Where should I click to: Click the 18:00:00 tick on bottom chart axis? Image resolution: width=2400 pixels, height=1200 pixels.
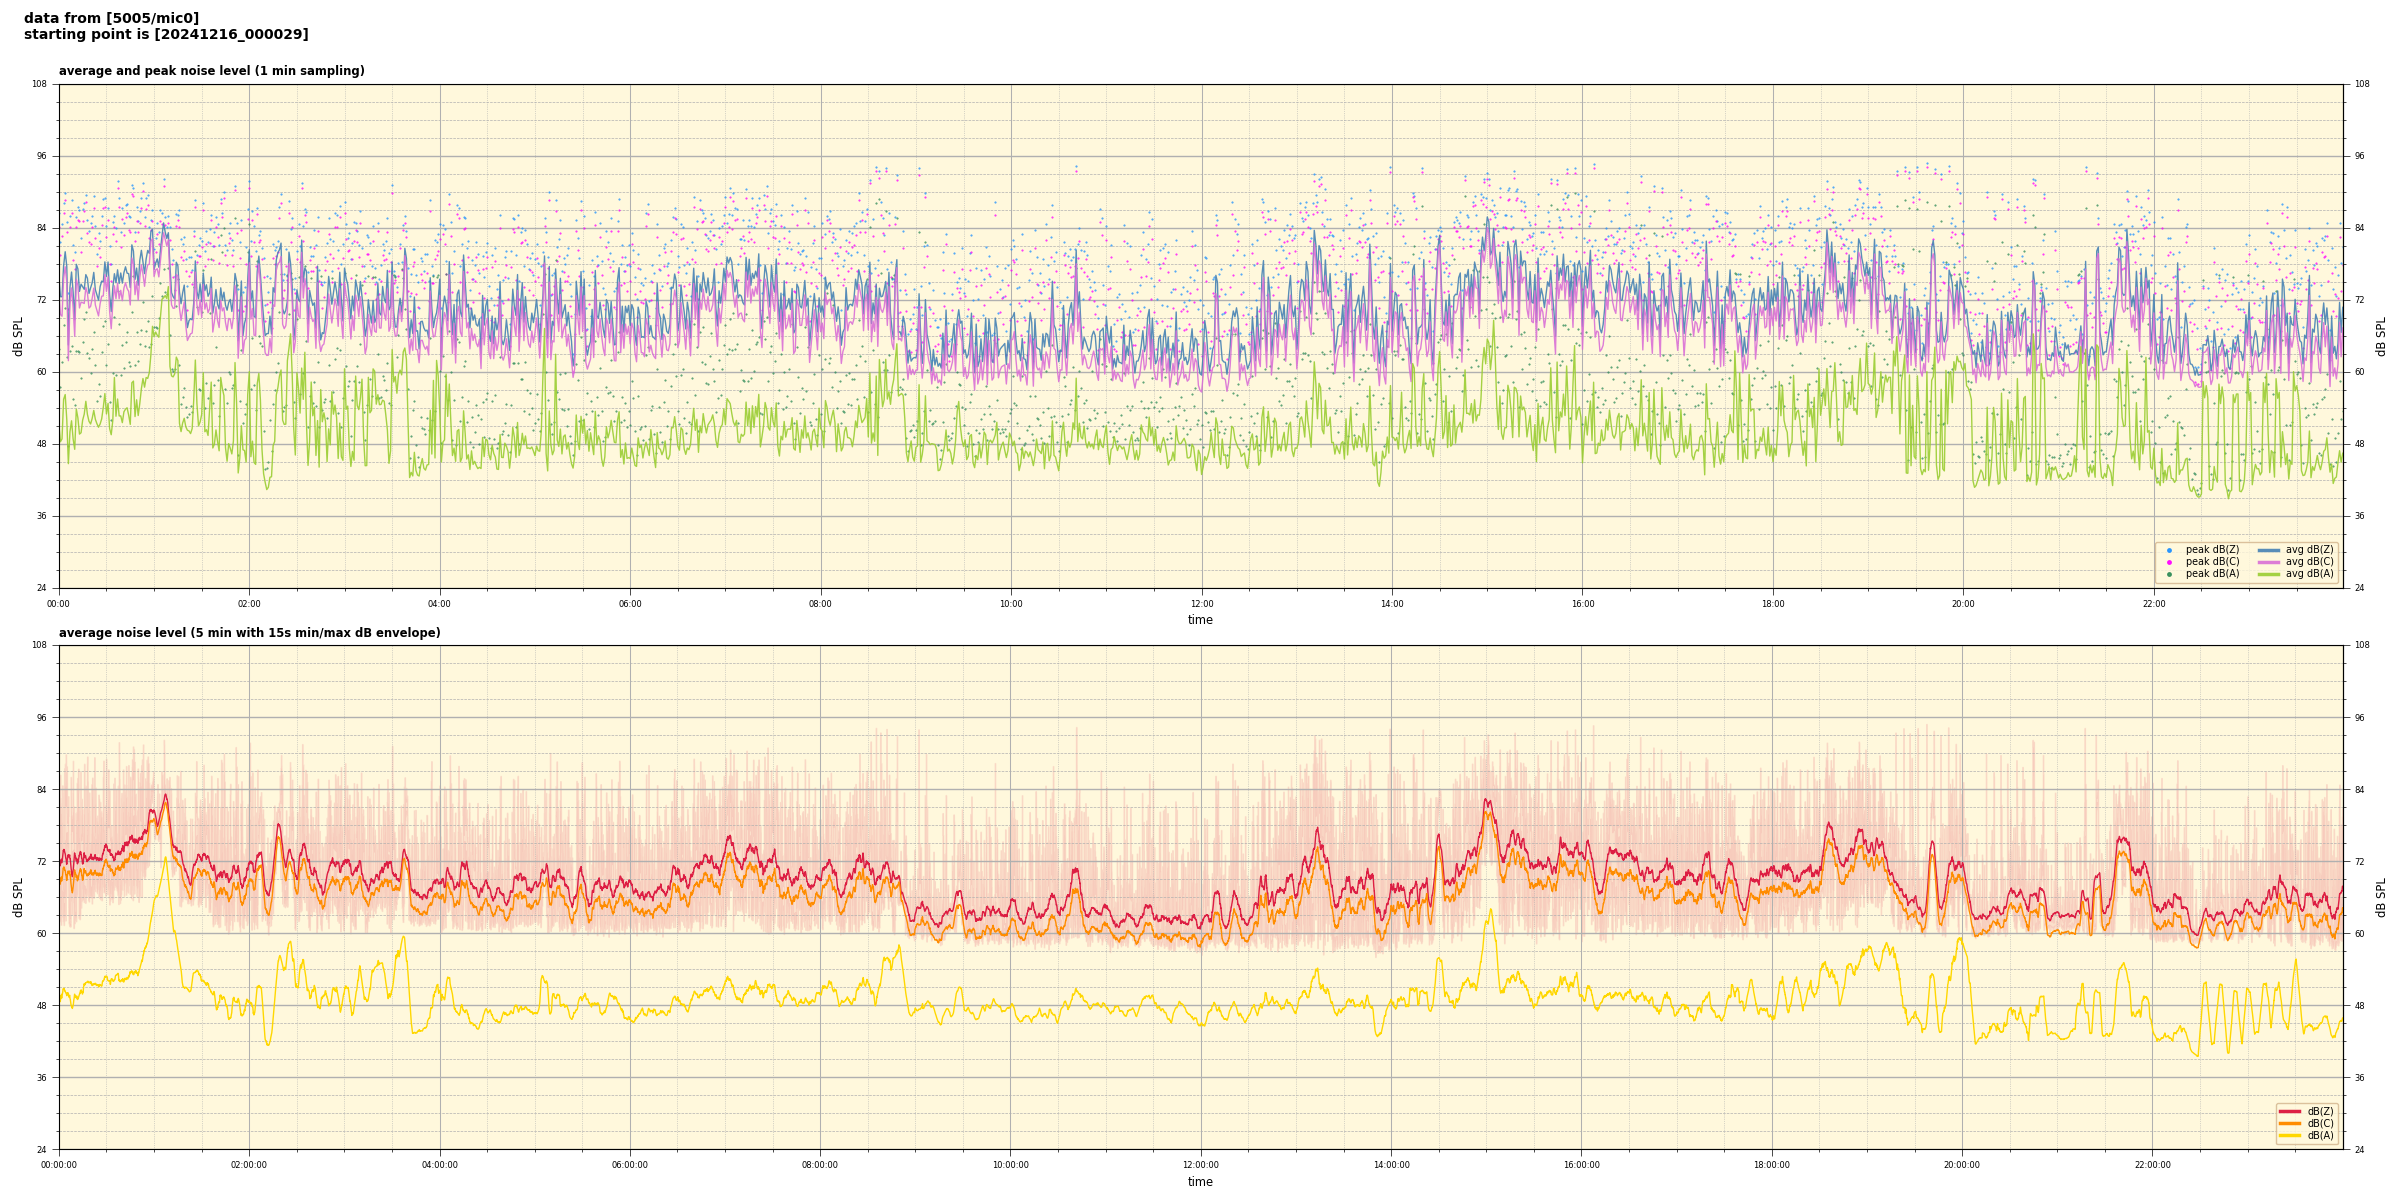(x=1772, y=1165)
